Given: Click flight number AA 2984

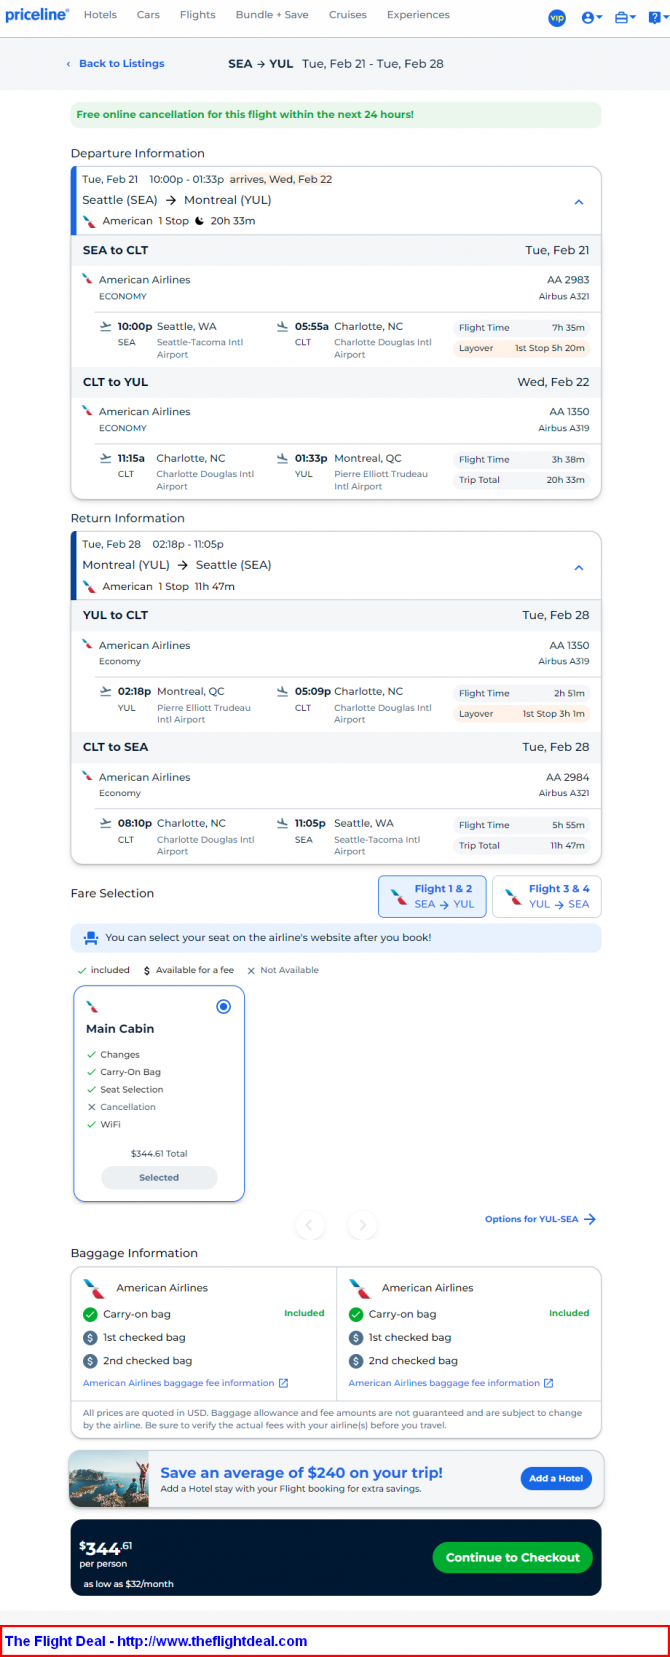Looking at the screenshot, I should 568,777.
